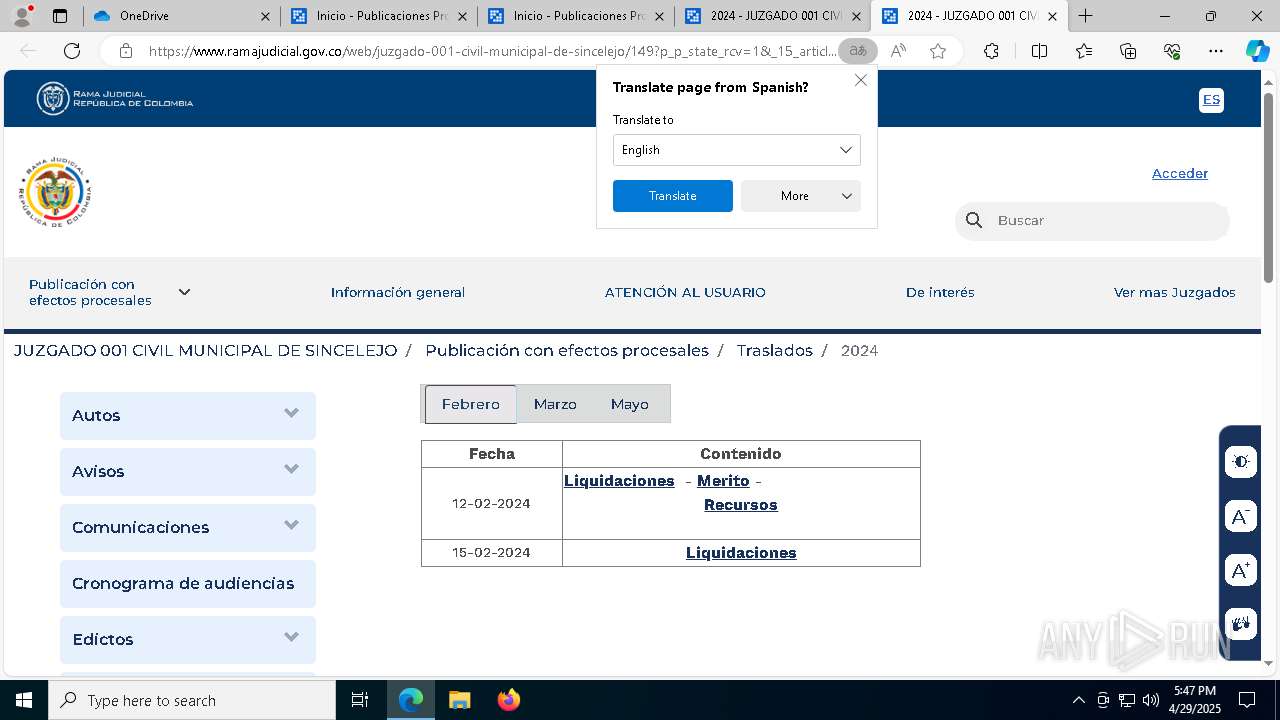The width and height of the screenshot is (1280, 720).
Task: Open the Copilot icon
Action: (x=1257, y=51)
